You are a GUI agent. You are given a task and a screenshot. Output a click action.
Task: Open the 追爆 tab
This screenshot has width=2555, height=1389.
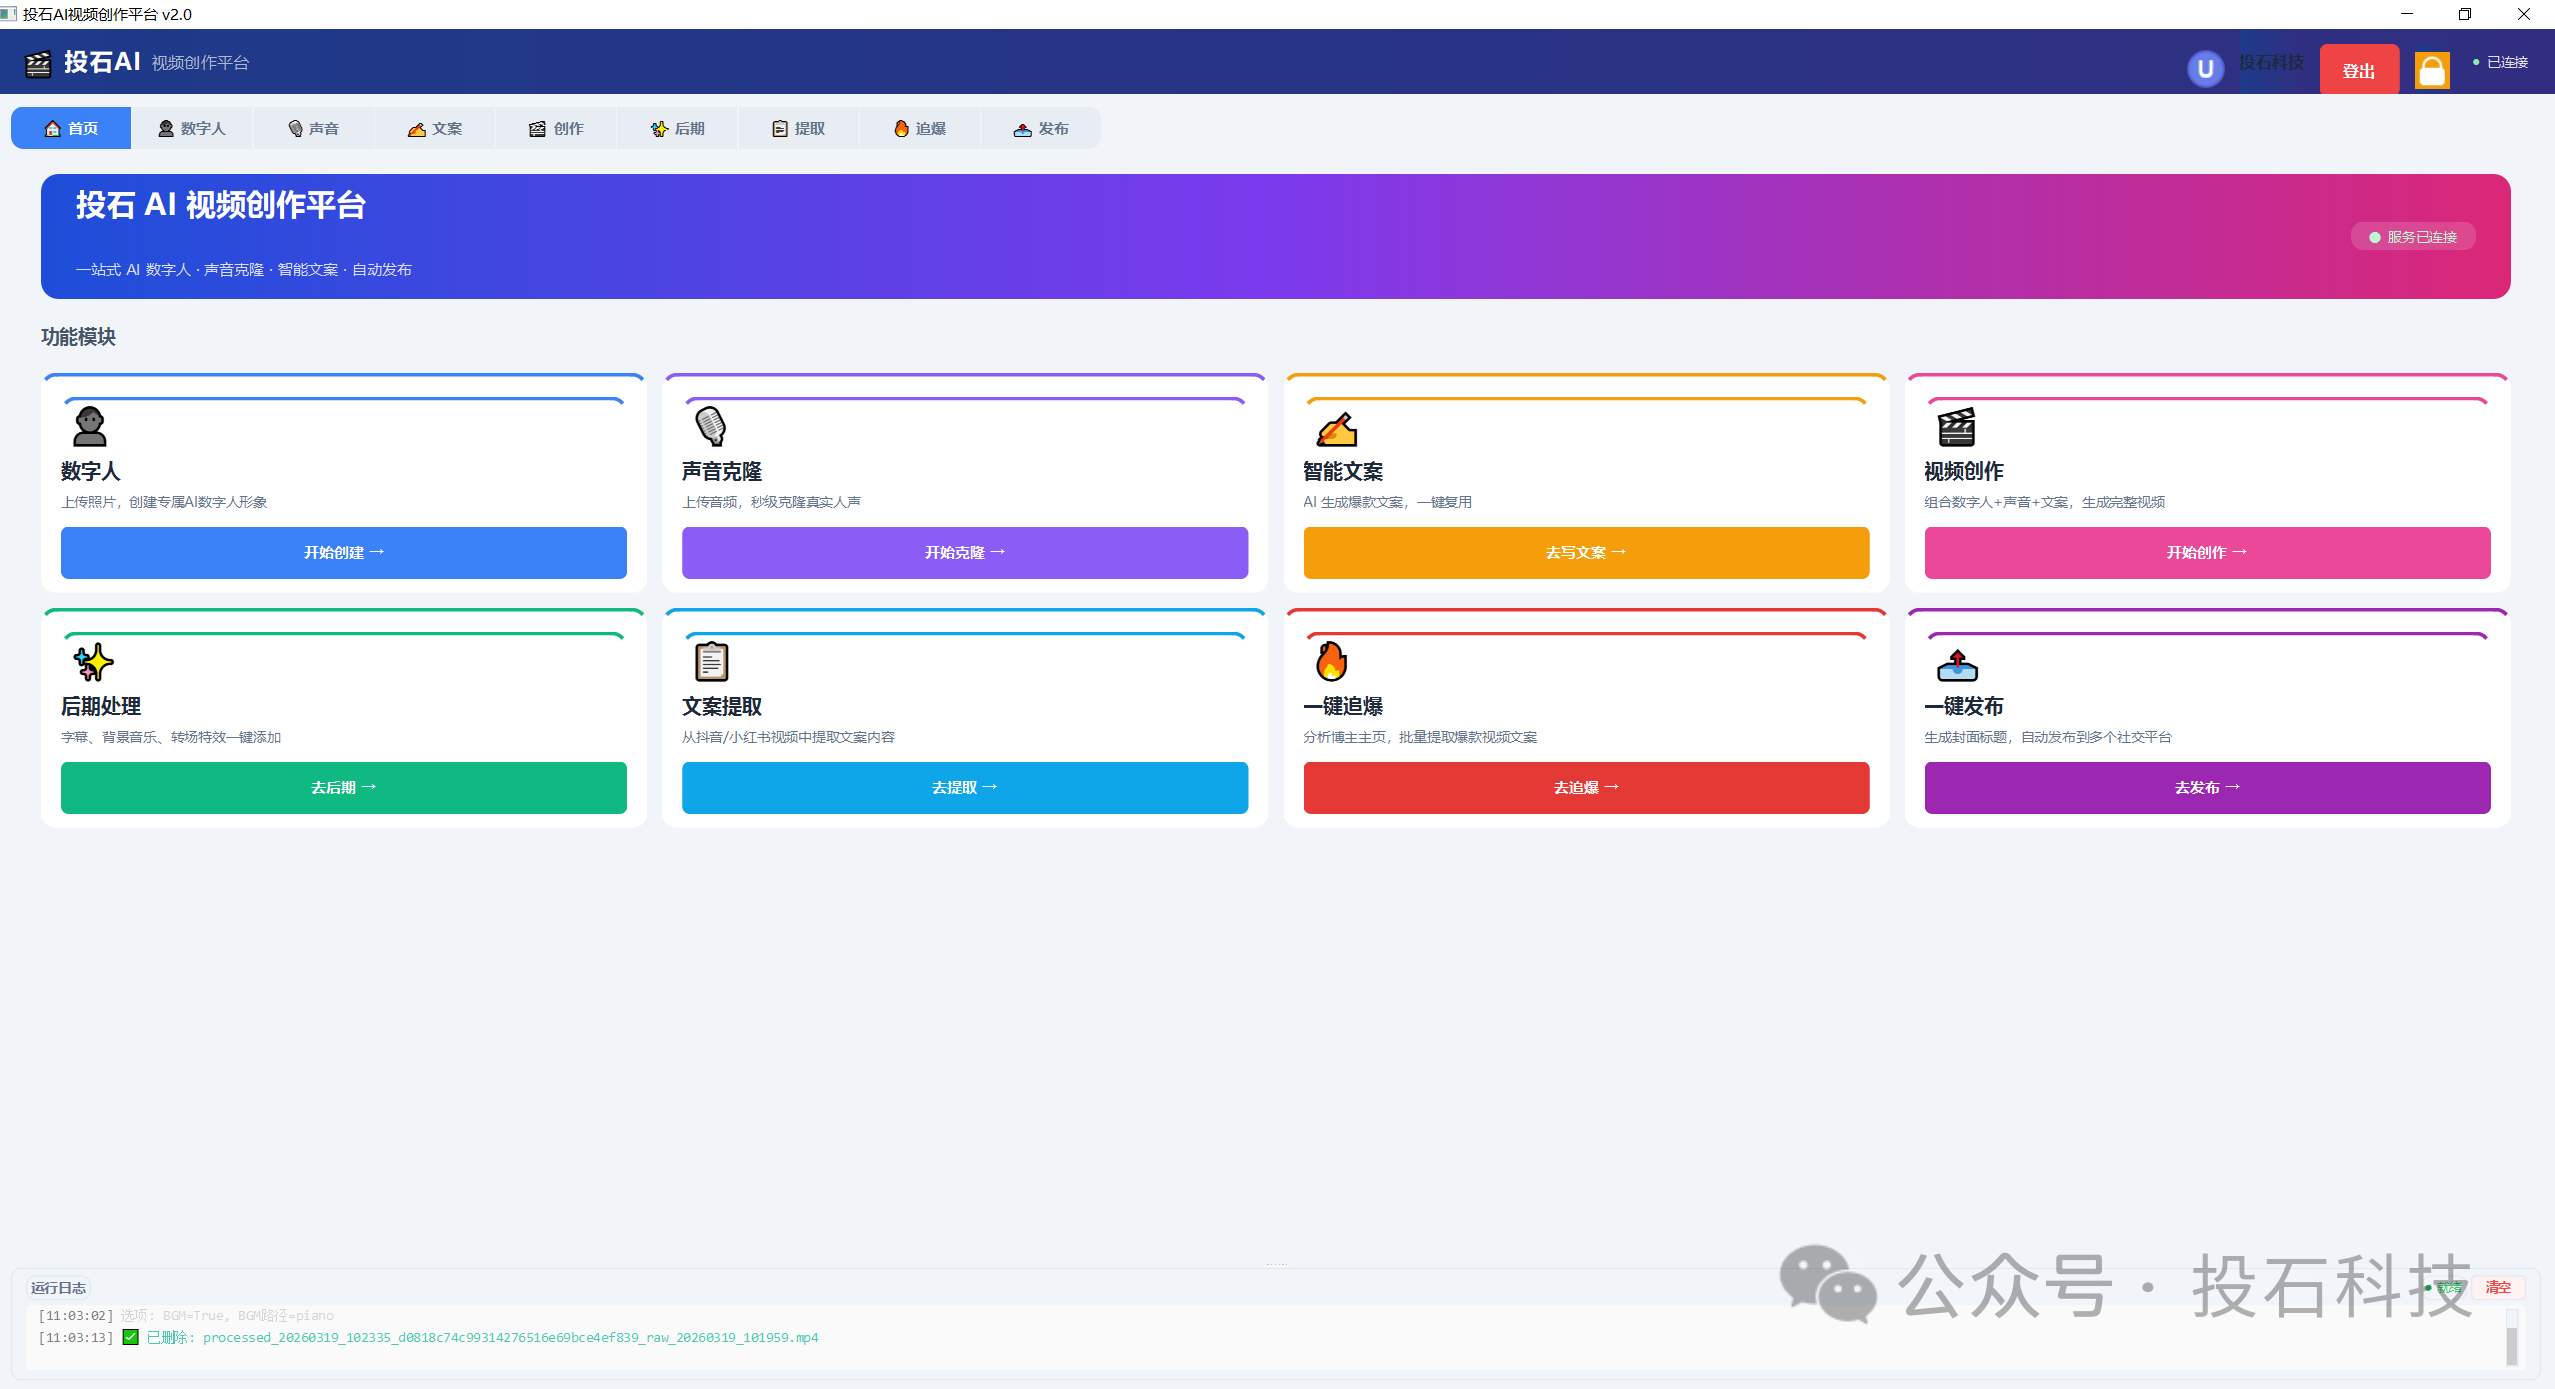click(920, 129)
